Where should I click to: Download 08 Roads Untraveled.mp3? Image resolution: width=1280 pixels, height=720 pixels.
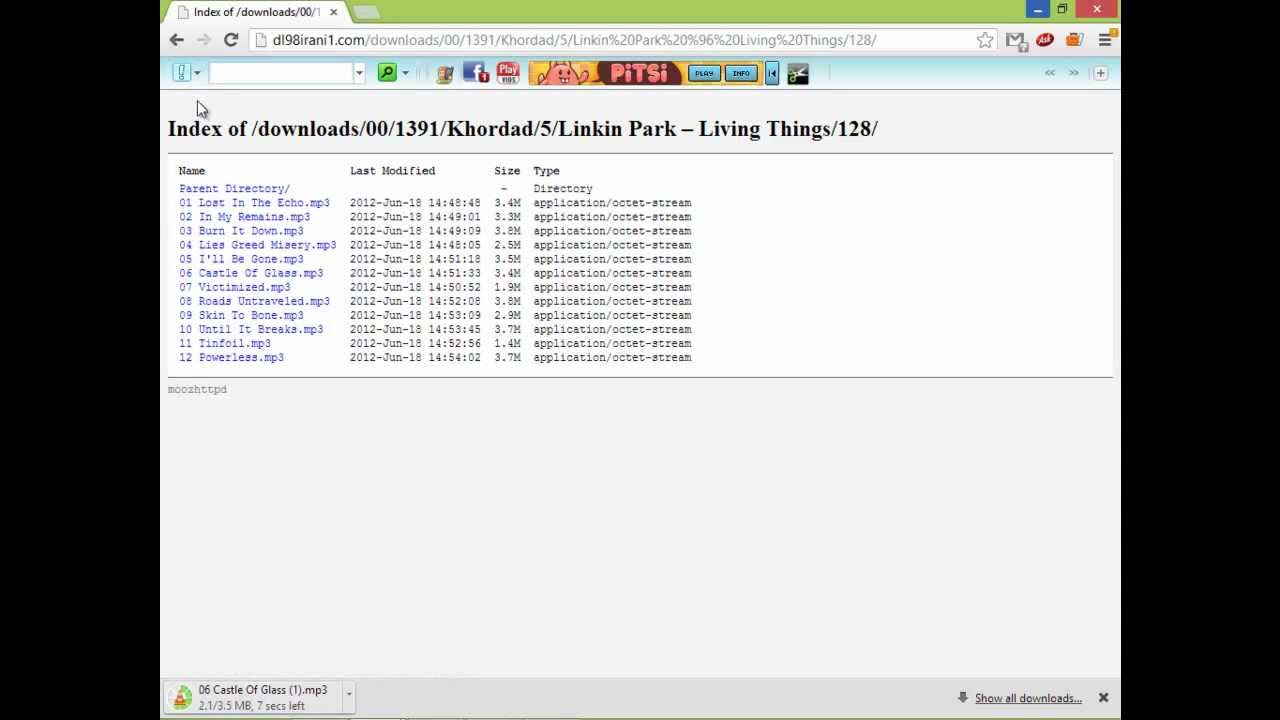[x=254, y=301]
